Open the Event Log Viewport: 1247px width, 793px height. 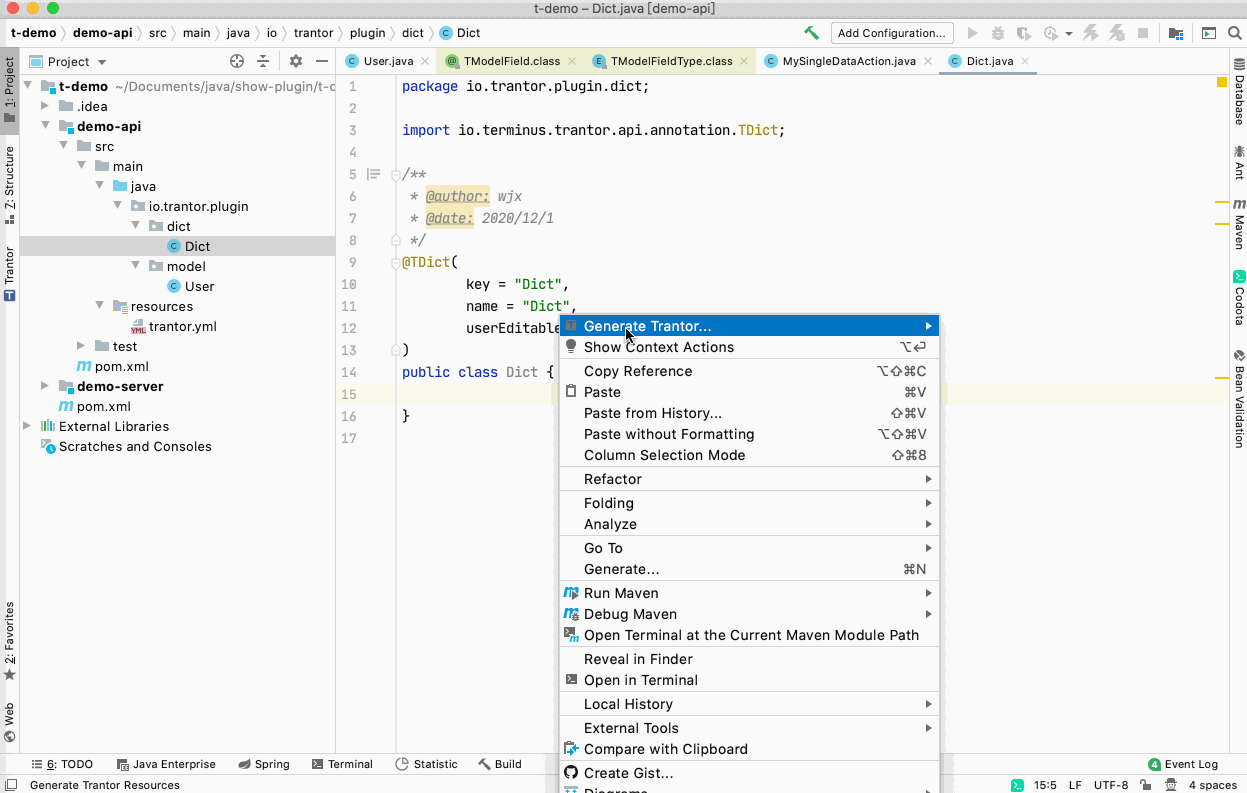click(x=1183, y=764)
